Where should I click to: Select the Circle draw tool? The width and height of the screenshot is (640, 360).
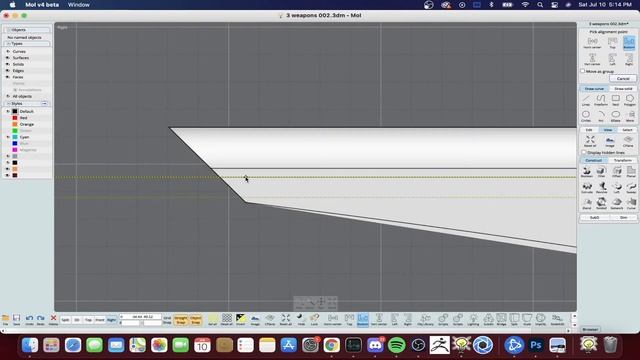tap(586, 116)
